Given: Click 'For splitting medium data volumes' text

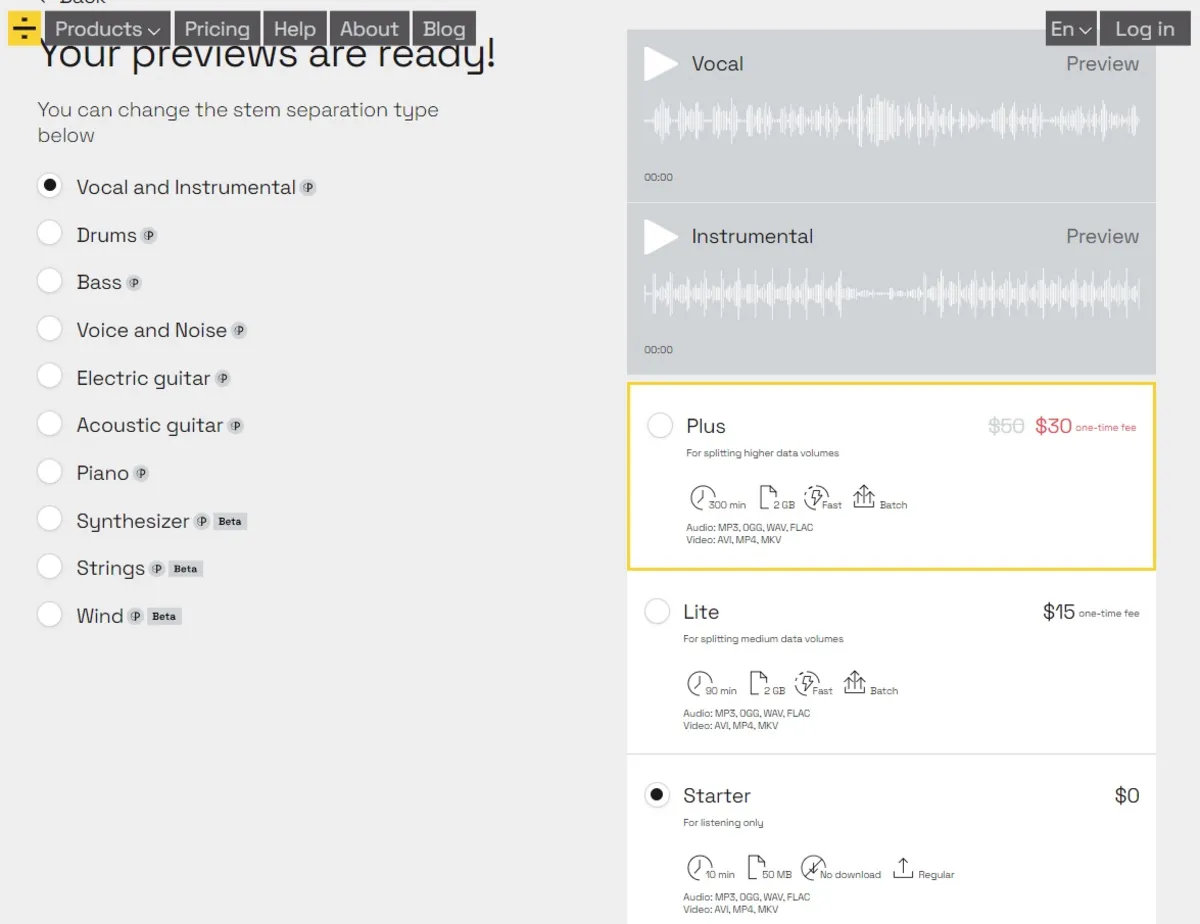Looking at the screenshot, I should pos(763,639).
